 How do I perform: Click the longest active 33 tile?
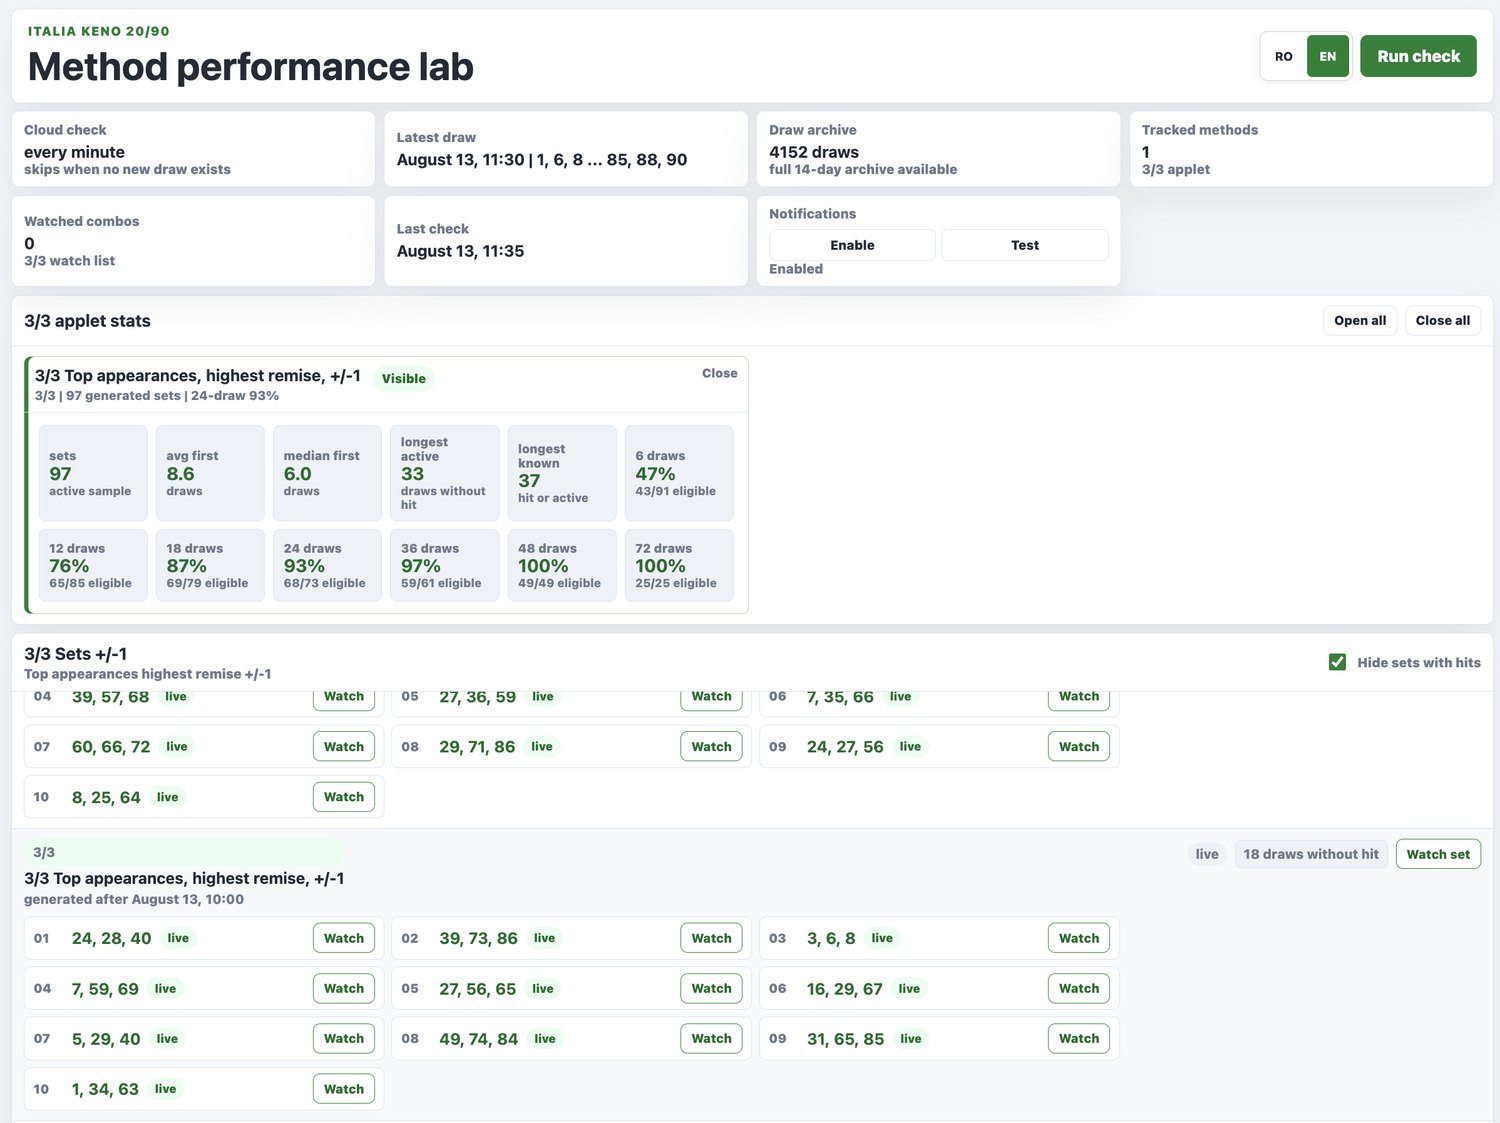coord(444,473)
